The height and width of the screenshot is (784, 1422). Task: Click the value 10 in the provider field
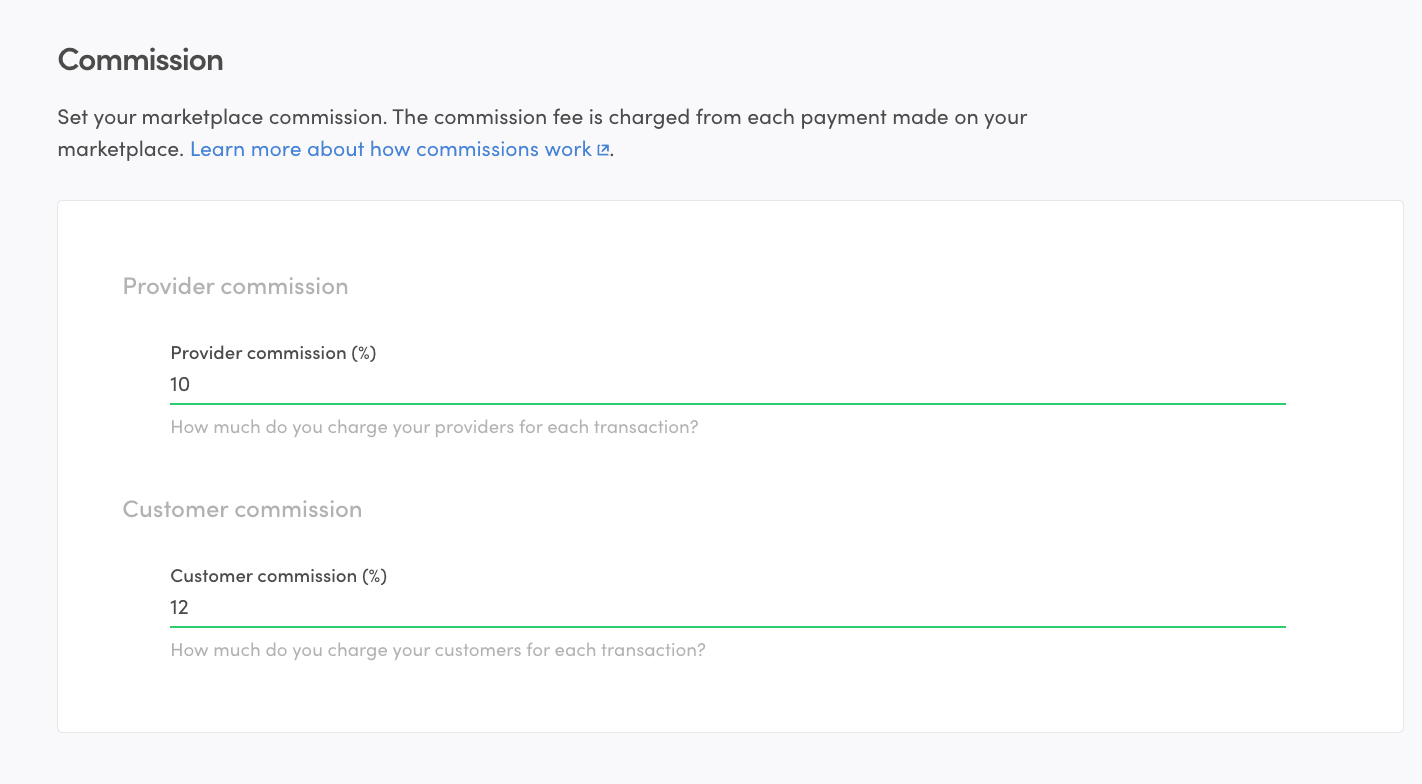(180, 385)
